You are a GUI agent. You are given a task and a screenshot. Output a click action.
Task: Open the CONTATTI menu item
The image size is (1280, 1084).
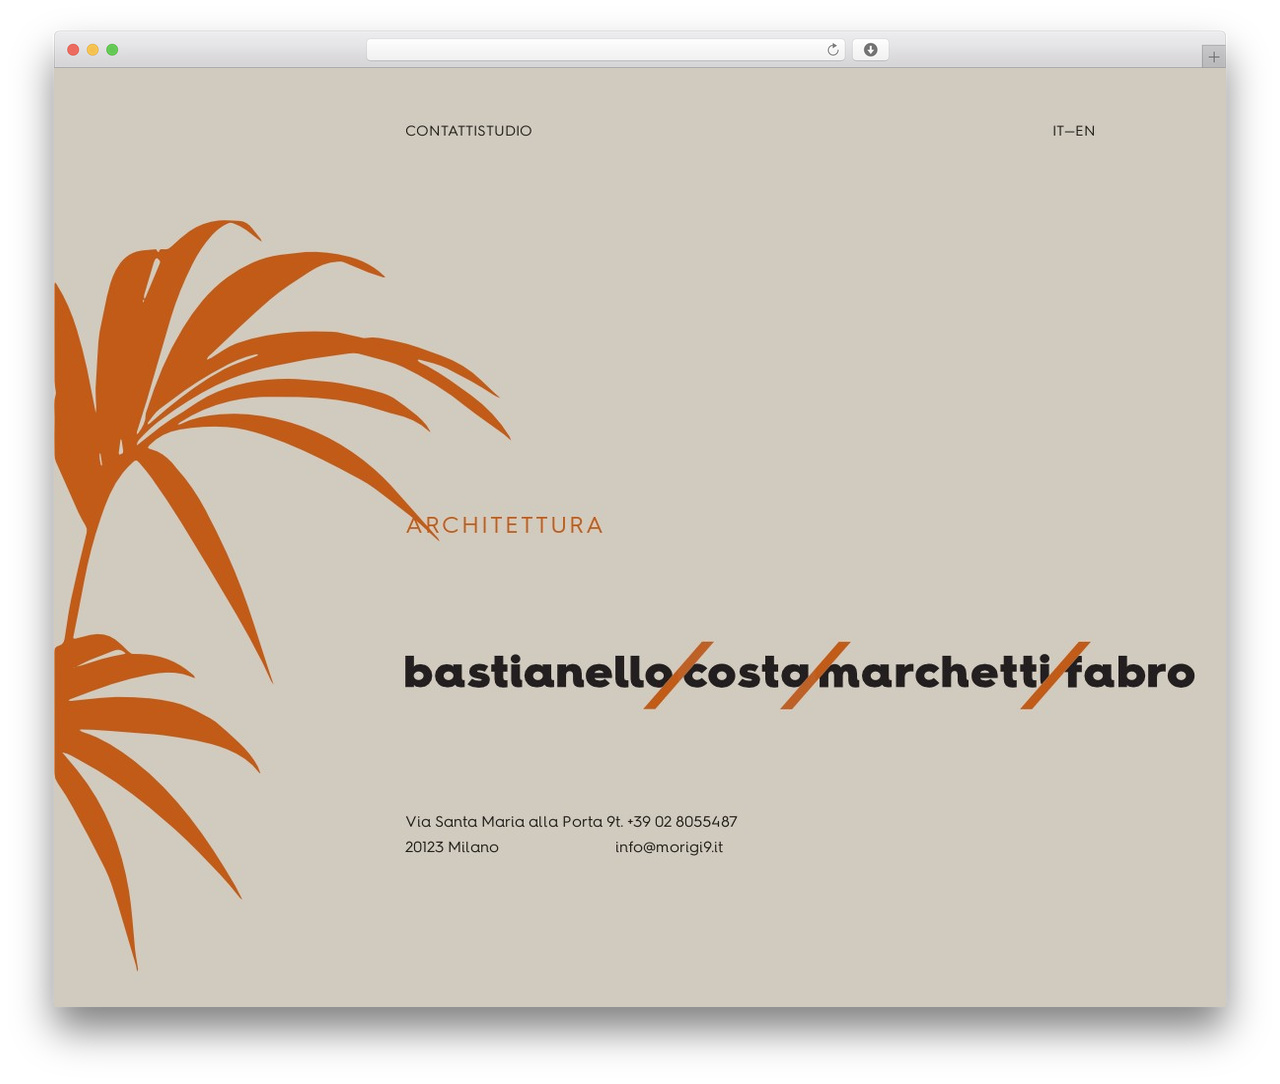point(439,131)
